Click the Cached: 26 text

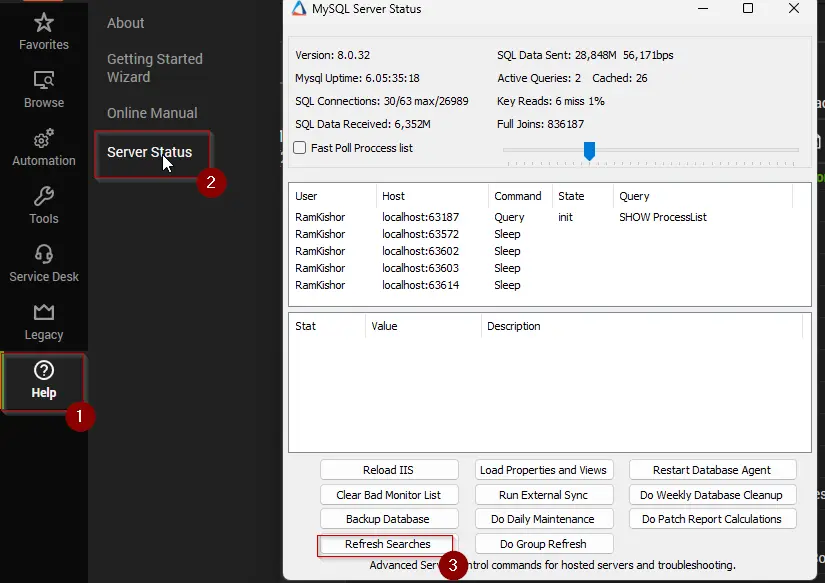(x=620, y=78)
